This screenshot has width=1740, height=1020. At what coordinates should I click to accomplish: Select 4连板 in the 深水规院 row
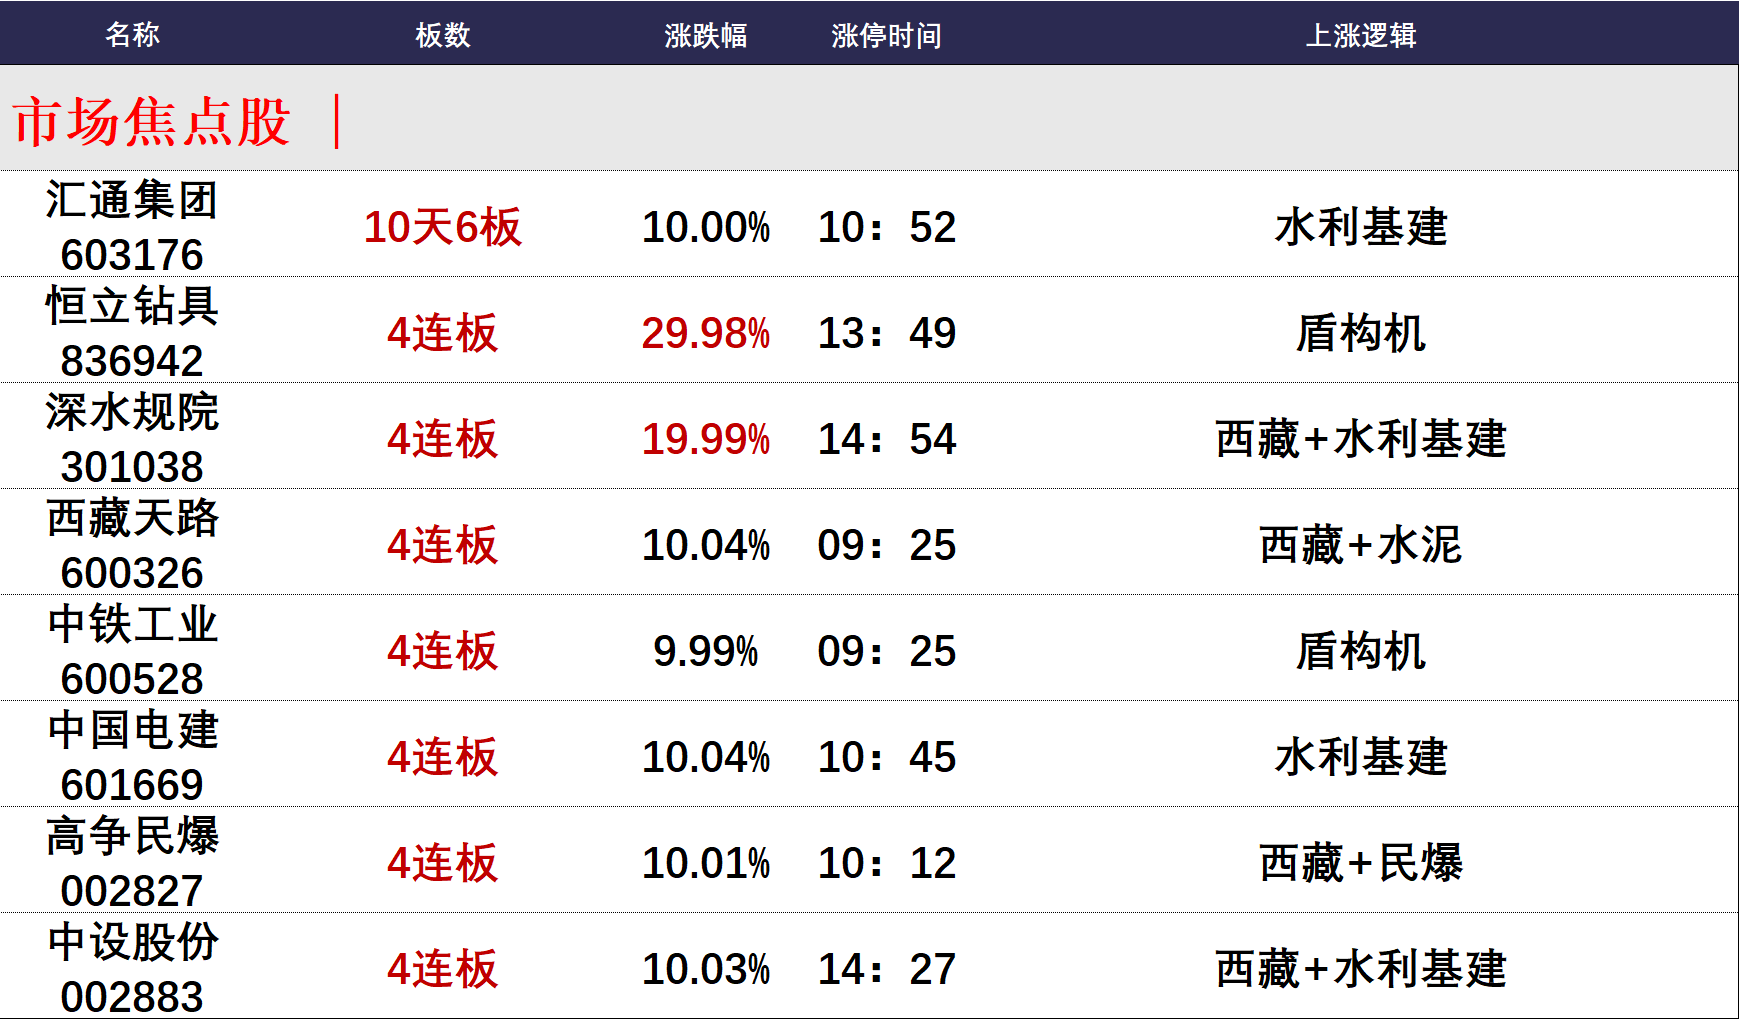pos(443,439)
